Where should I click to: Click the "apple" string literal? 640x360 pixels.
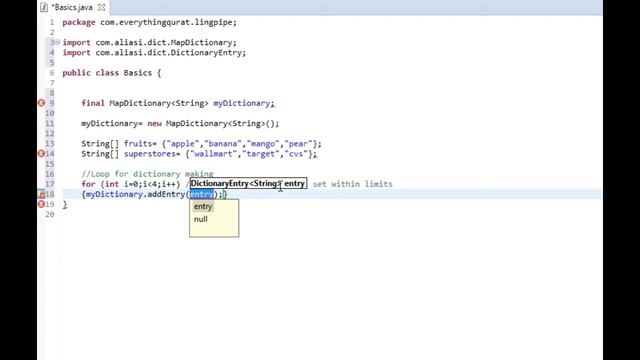click(182, 144)
